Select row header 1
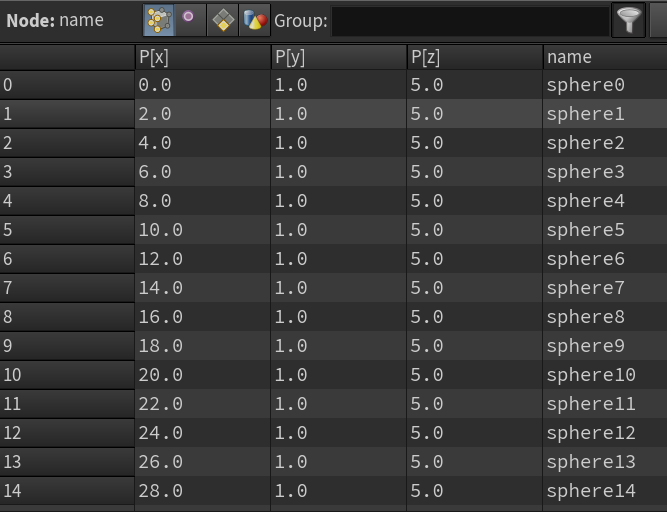Image resolution: width=667 pixels, height=512 pixels. click(67, 114)
